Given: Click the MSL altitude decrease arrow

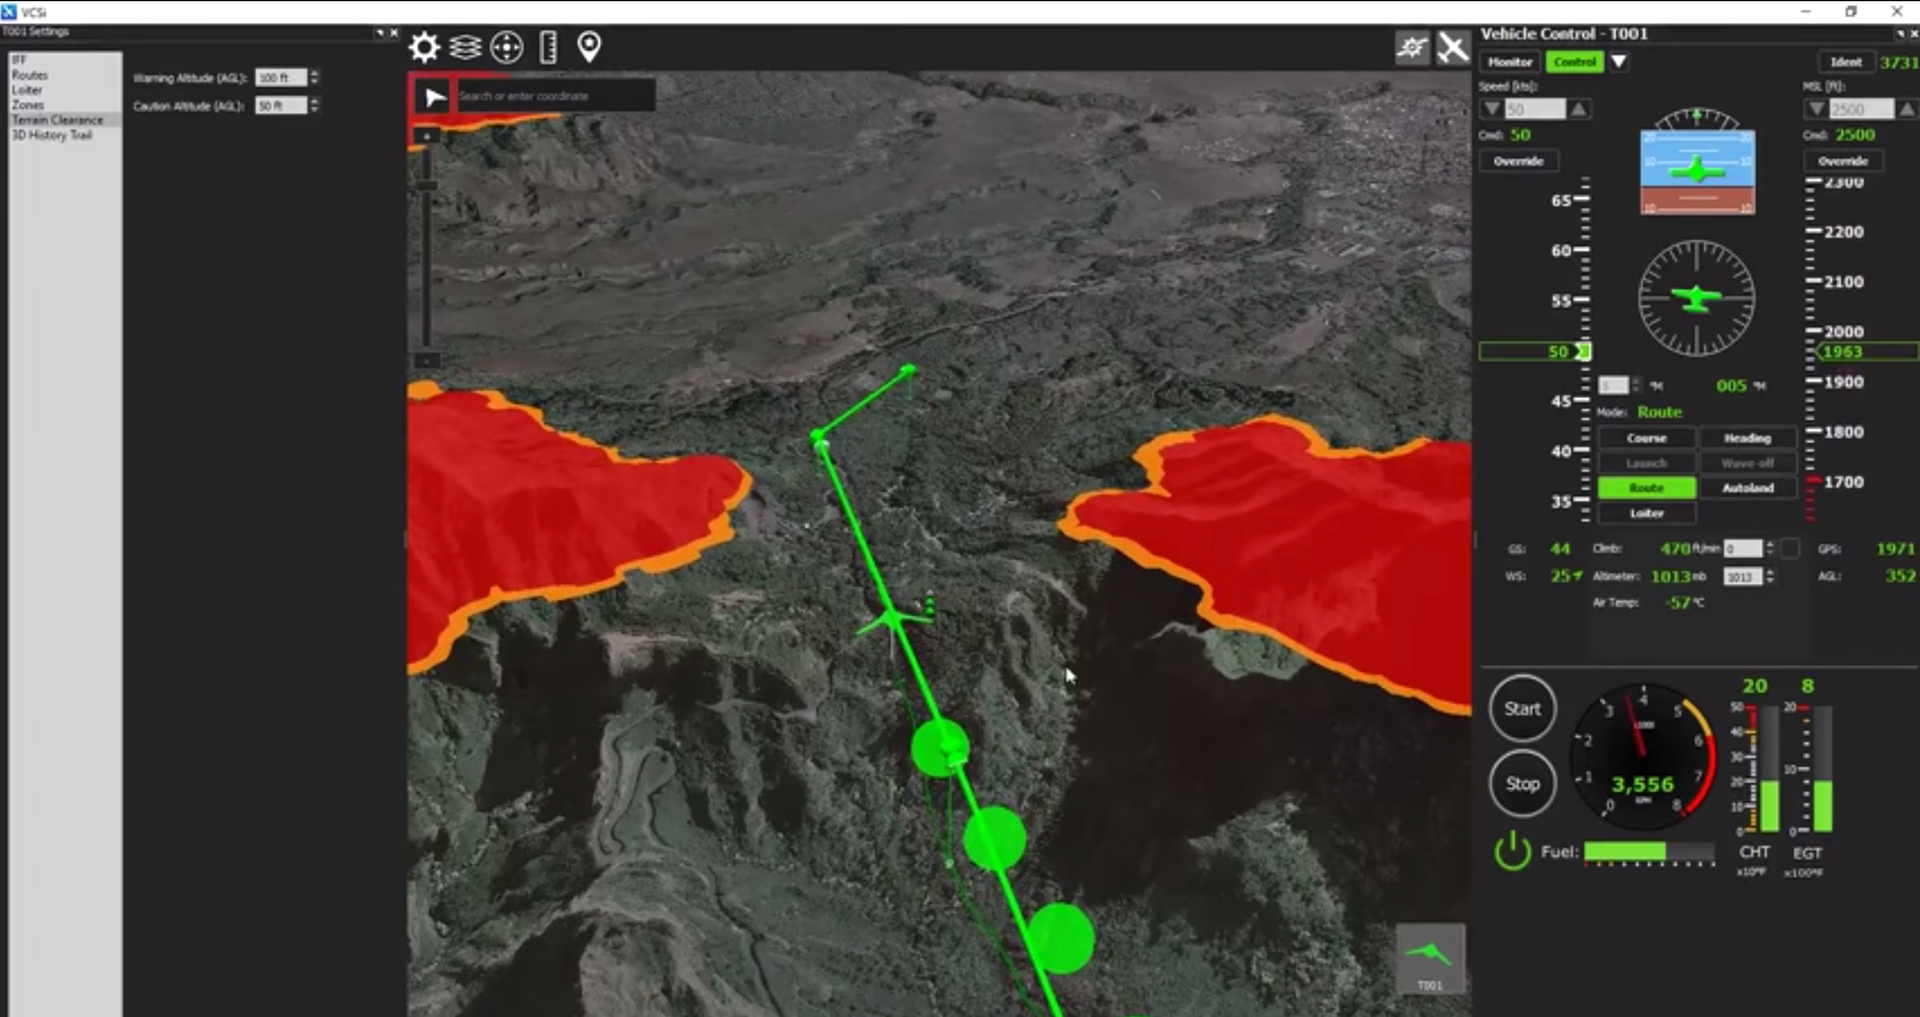Looking at the screenshot, I should pos(1816,109).
